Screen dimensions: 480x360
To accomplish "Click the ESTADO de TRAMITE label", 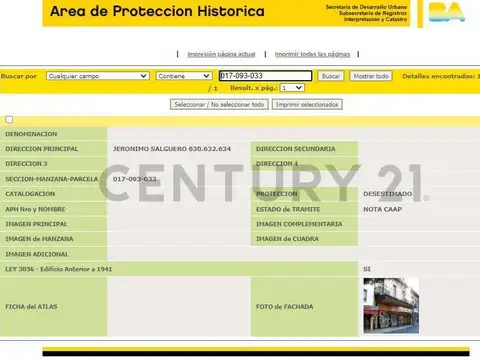I will point(288,209).
